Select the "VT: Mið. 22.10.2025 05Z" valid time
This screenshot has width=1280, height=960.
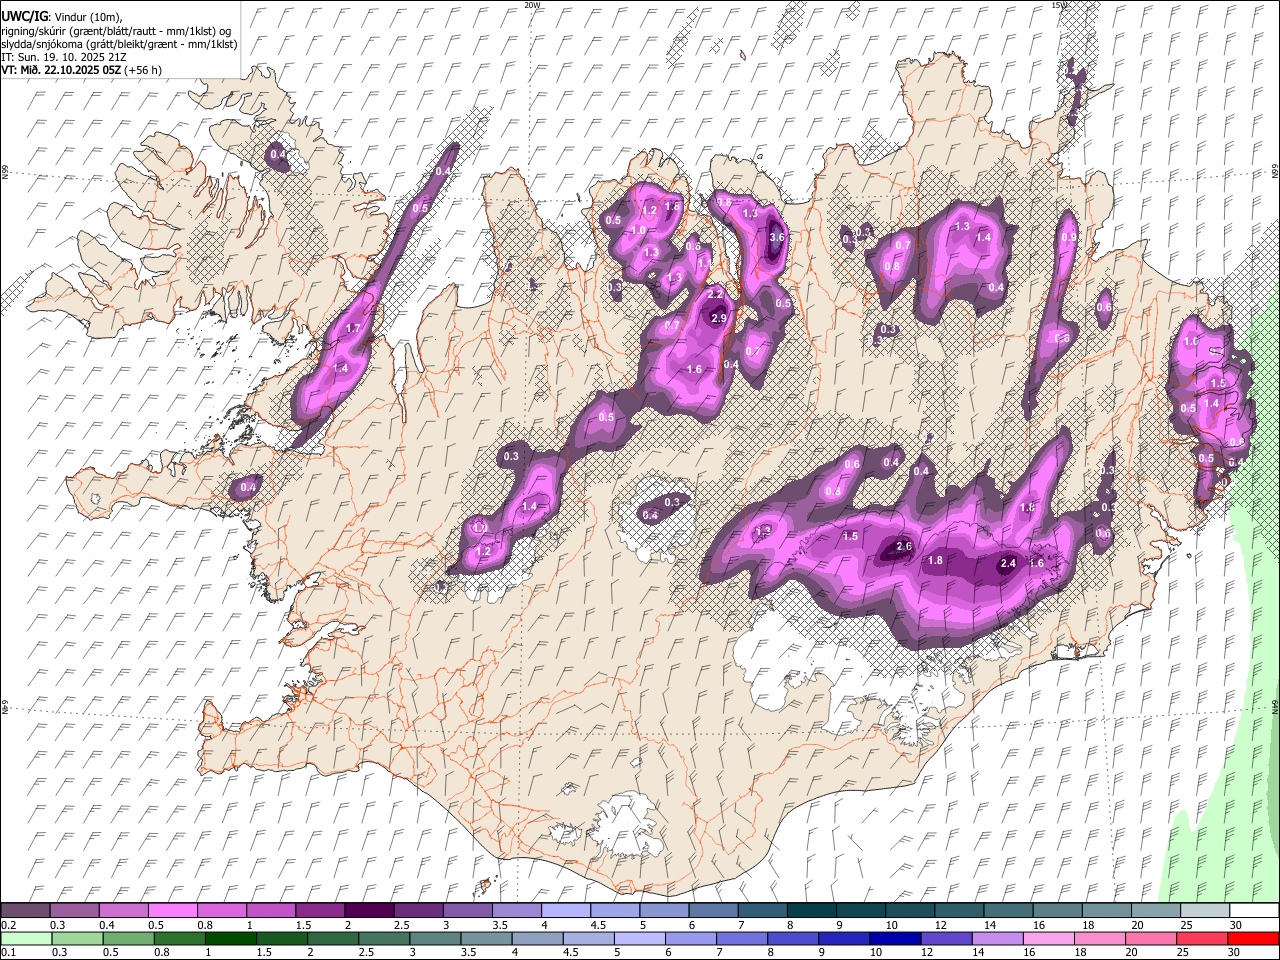pyautogui.click(x=61, y=70)
